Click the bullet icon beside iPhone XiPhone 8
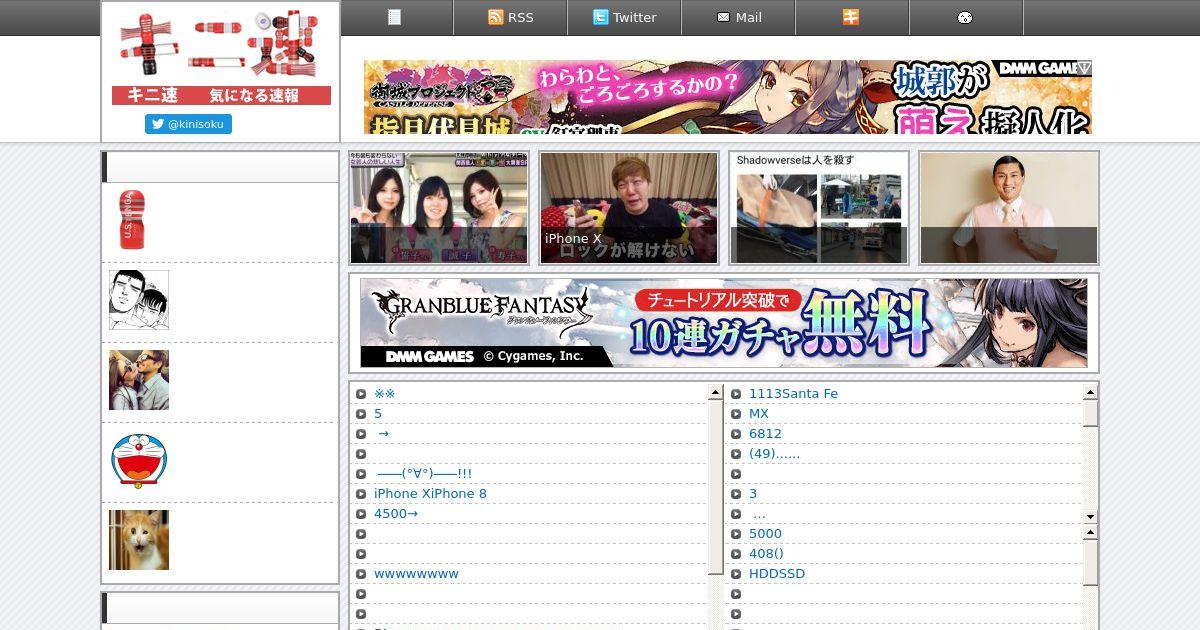 tap(361, 493)
